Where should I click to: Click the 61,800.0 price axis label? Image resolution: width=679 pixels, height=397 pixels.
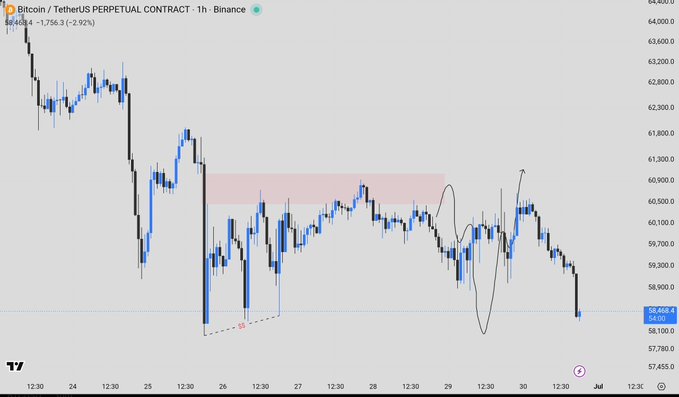(x=661, y=133)
